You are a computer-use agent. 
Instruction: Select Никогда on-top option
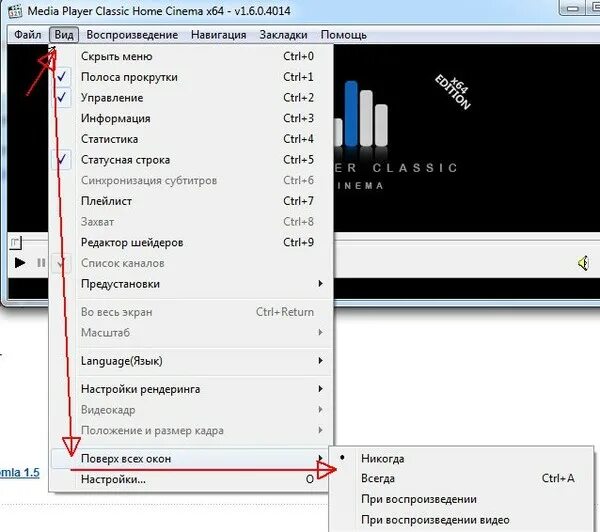(461, 458)
